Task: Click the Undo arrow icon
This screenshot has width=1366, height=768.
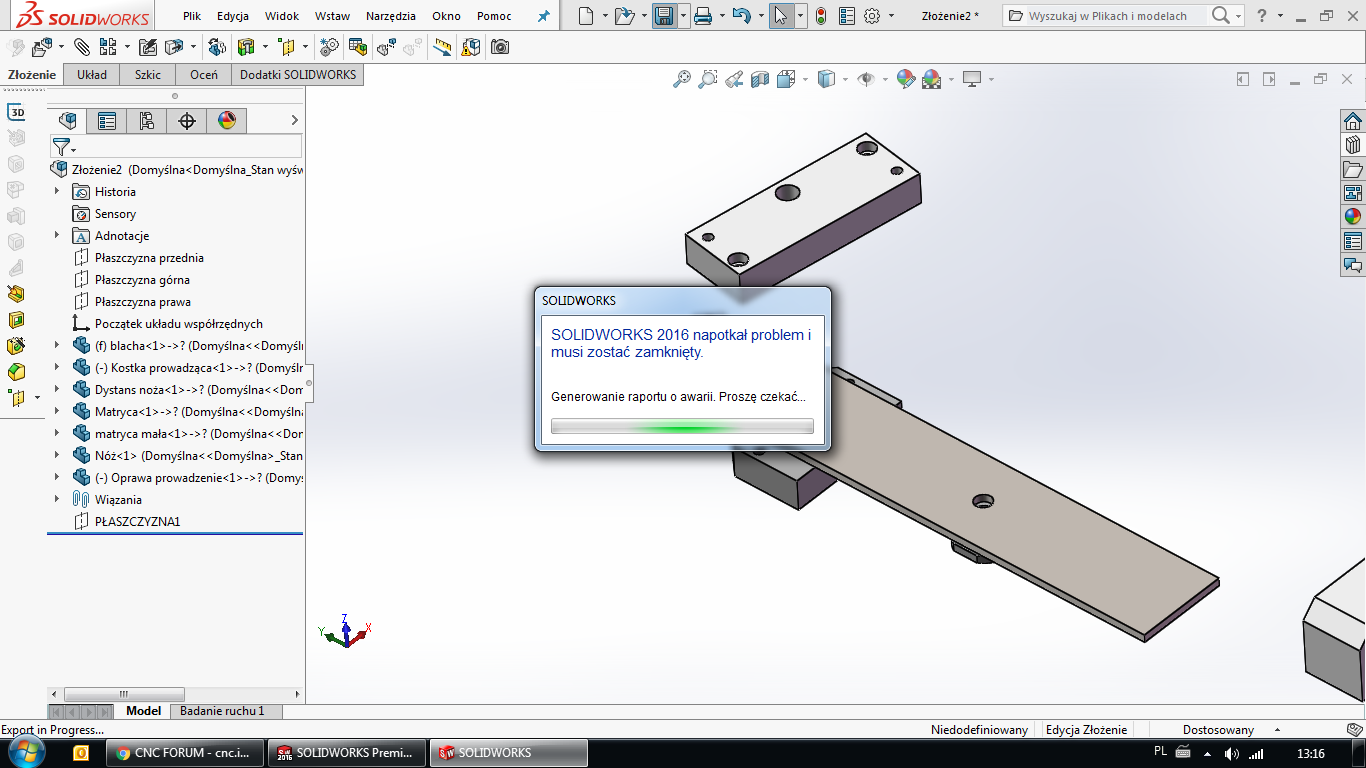Action: point(741,16)
